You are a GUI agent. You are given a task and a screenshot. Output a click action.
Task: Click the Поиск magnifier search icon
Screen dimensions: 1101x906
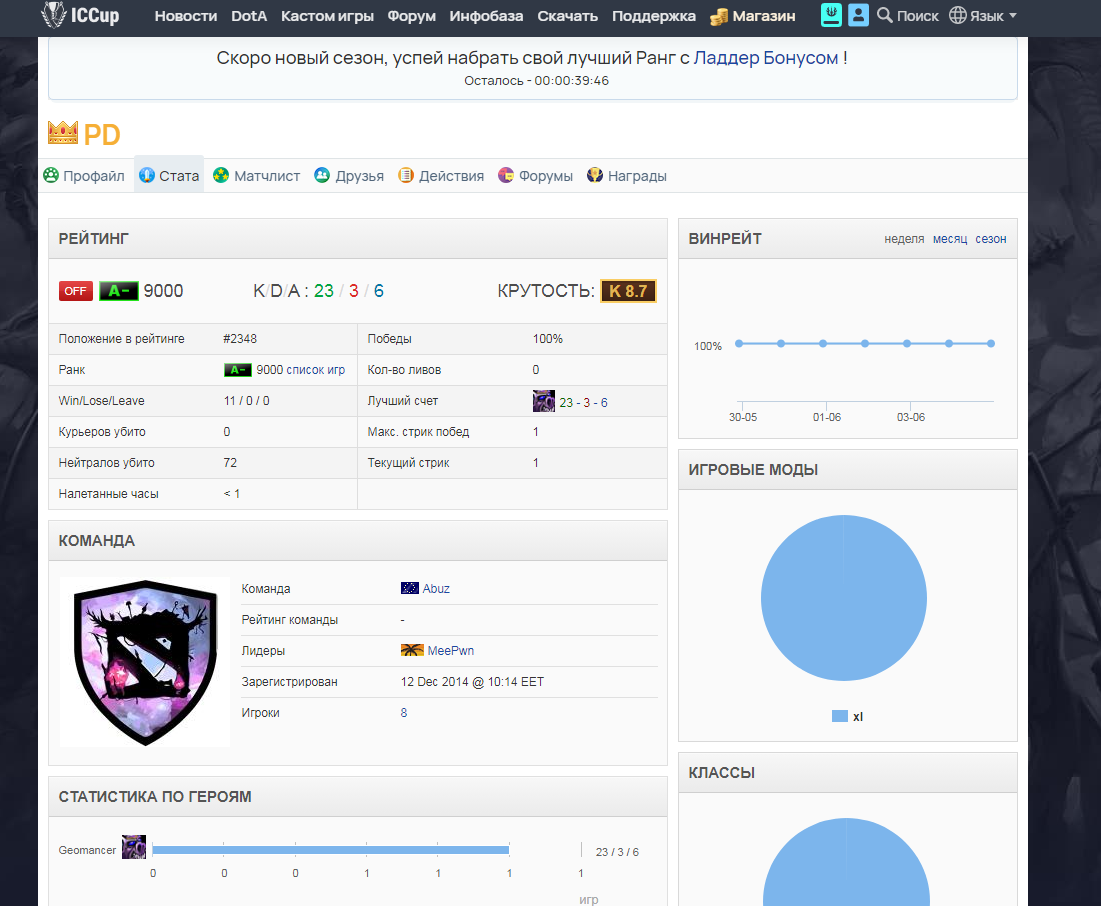point(885,15)
